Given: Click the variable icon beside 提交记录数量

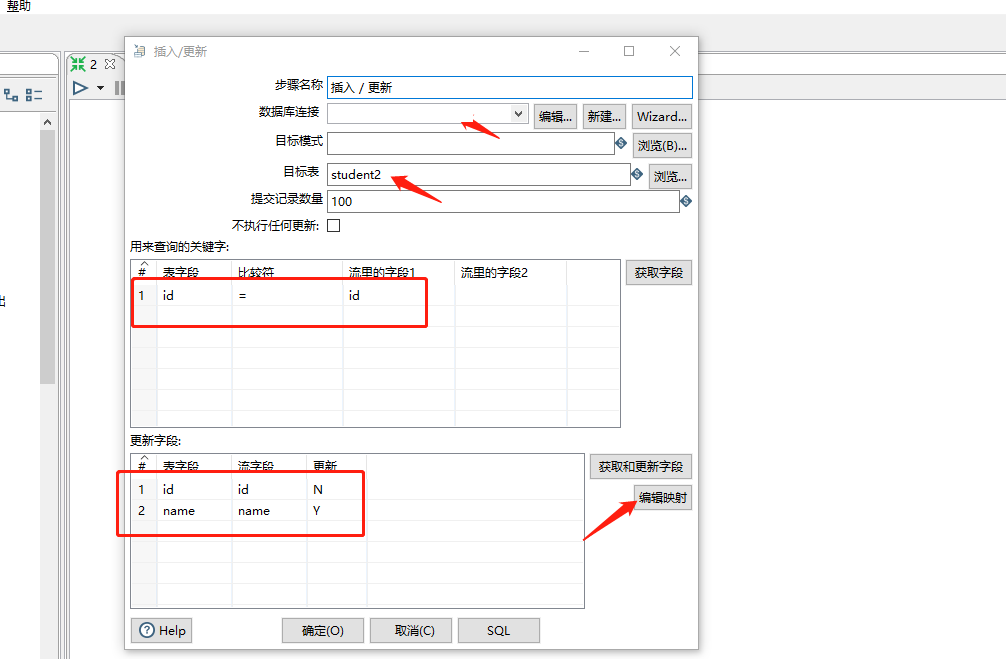Looking at the screenshot, I should coord(686,201).
